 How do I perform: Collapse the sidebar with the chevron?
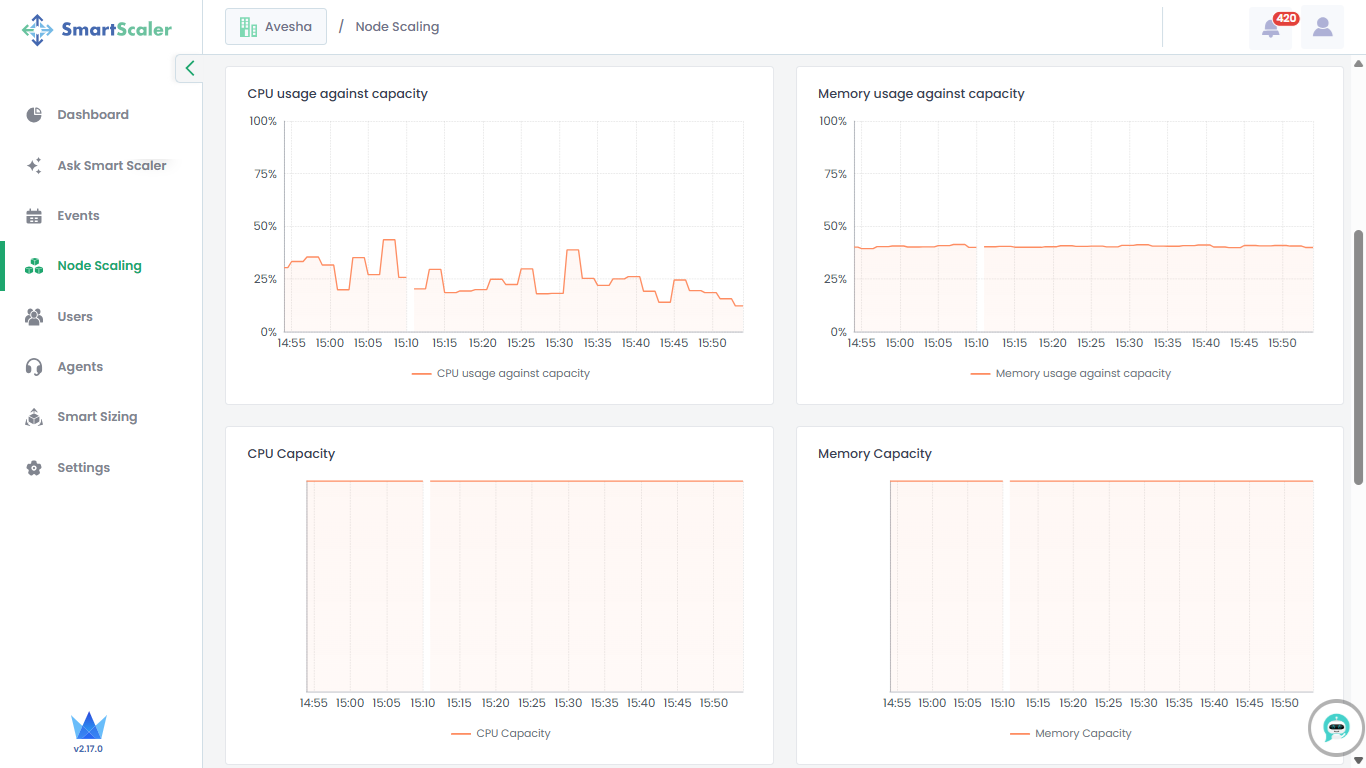coord(189,68)
